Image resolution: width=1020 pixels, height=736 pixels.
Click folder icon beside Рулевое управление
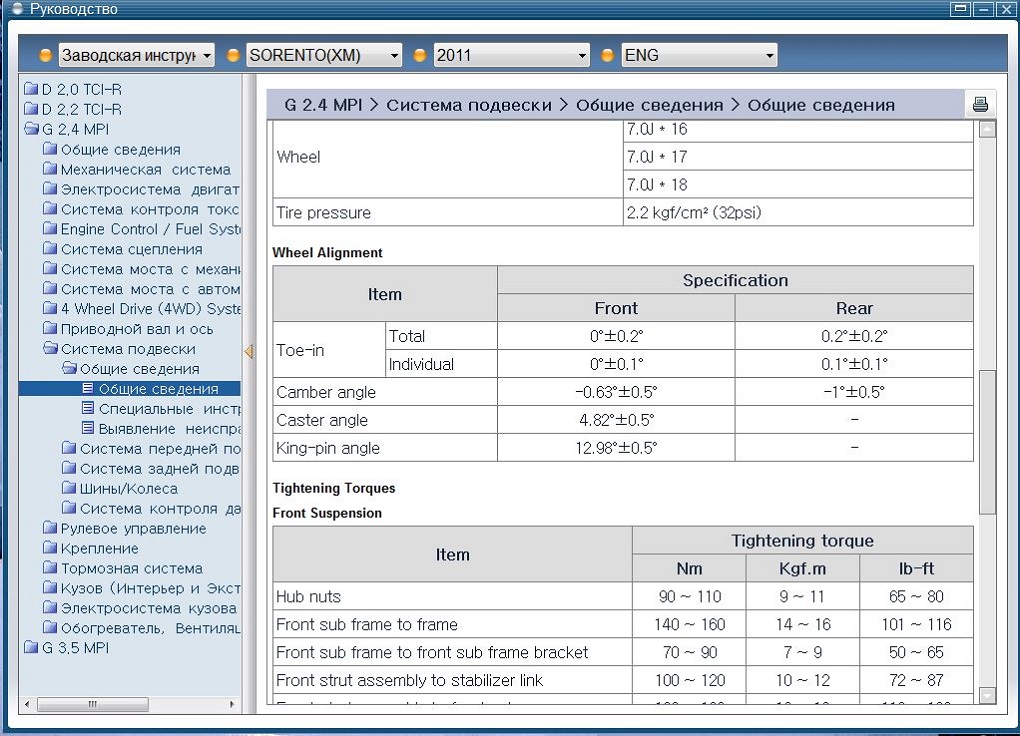click(x=50, y=528)
